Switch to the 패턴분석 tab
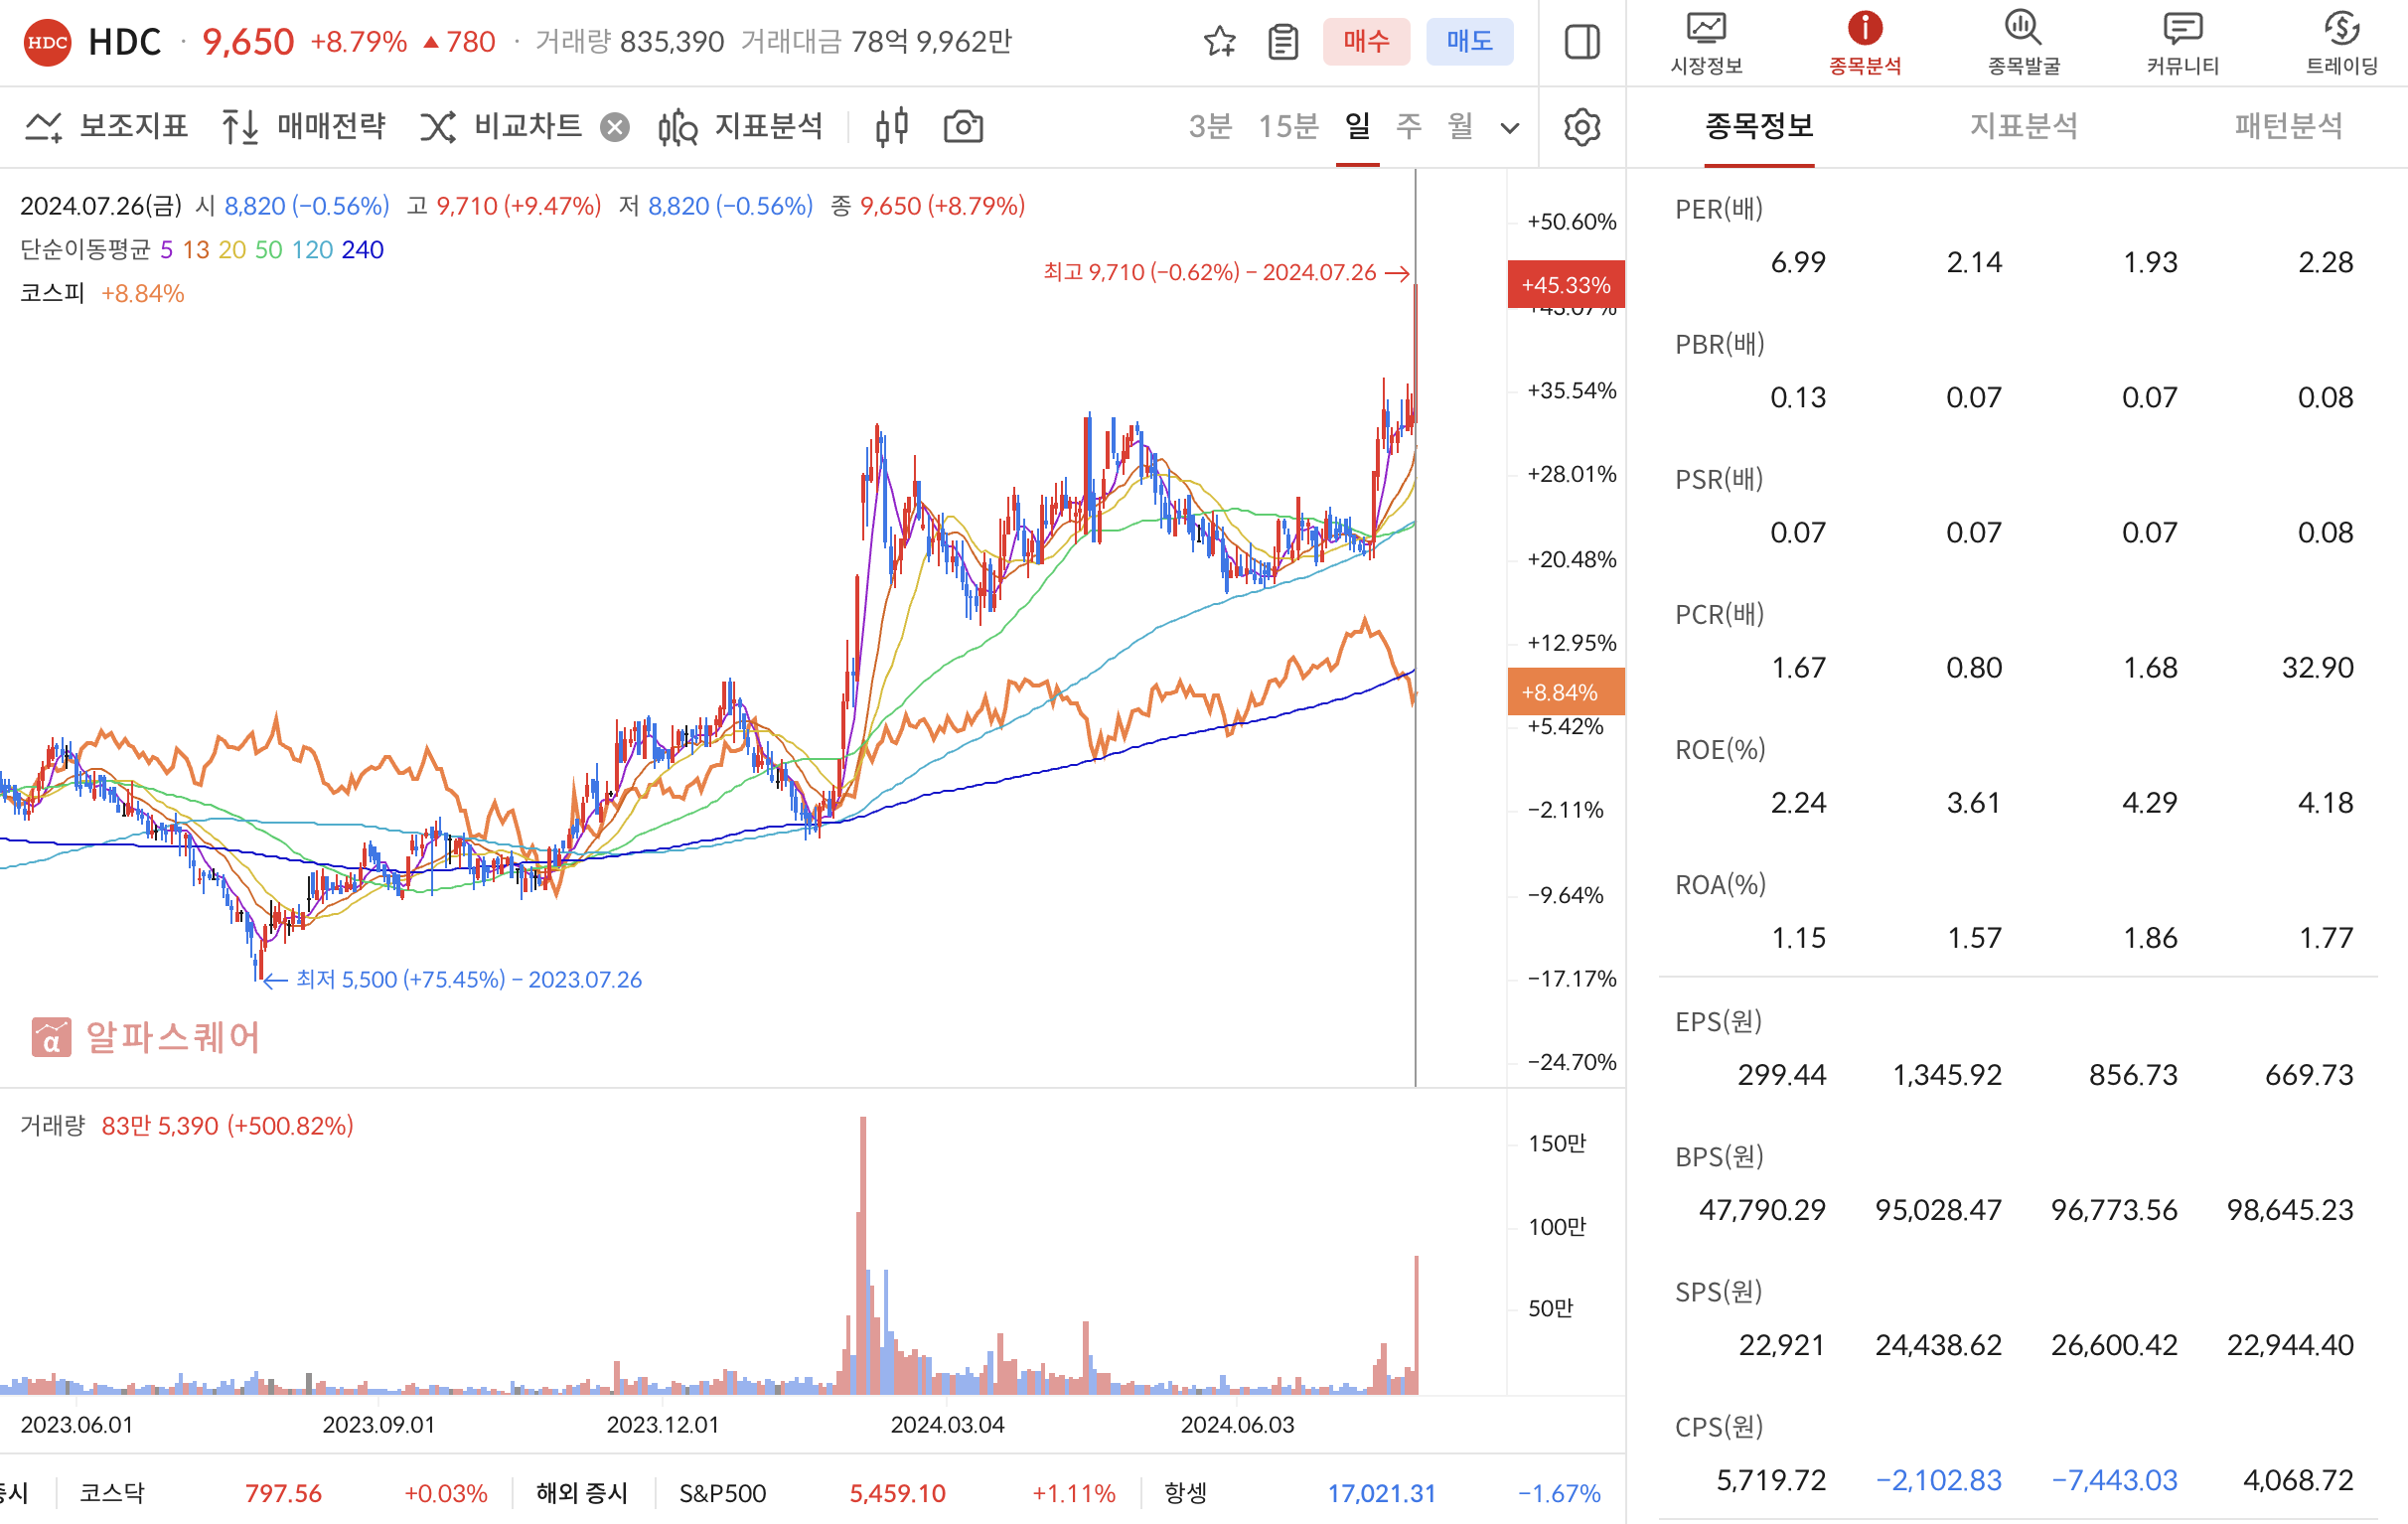 click(2288, 126)
